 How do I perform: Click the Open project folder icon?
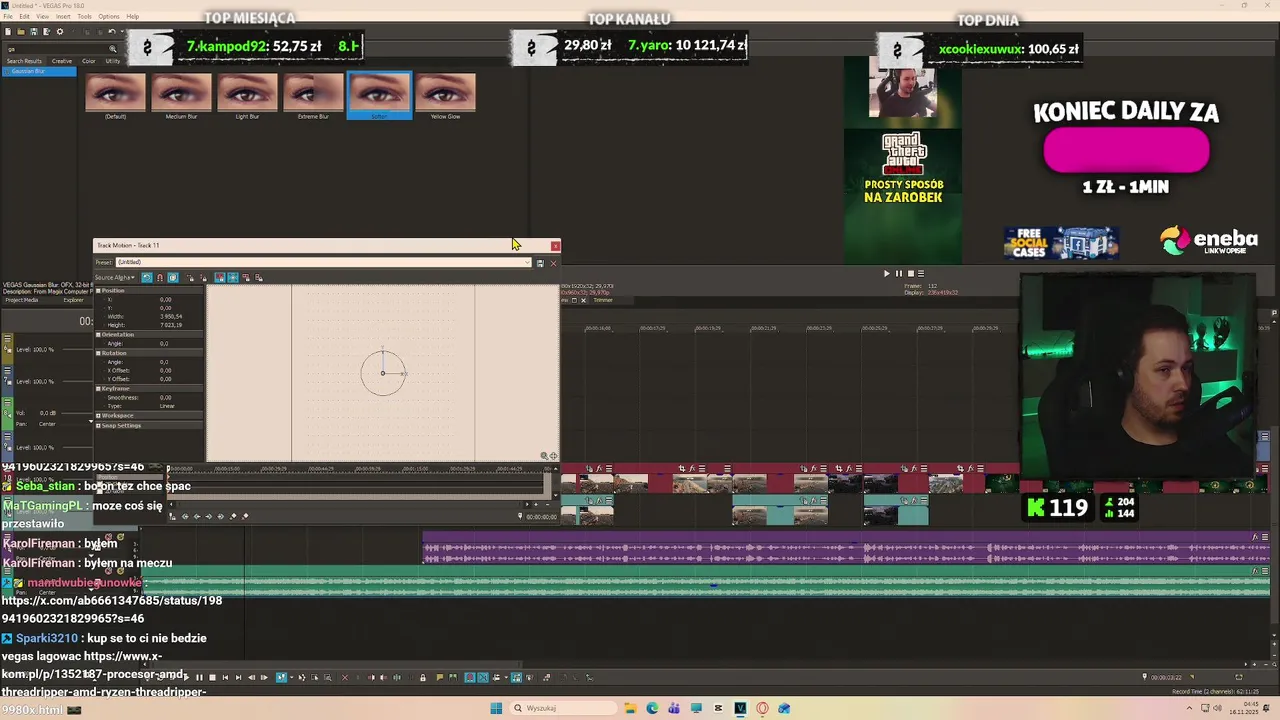coord(21,32)
